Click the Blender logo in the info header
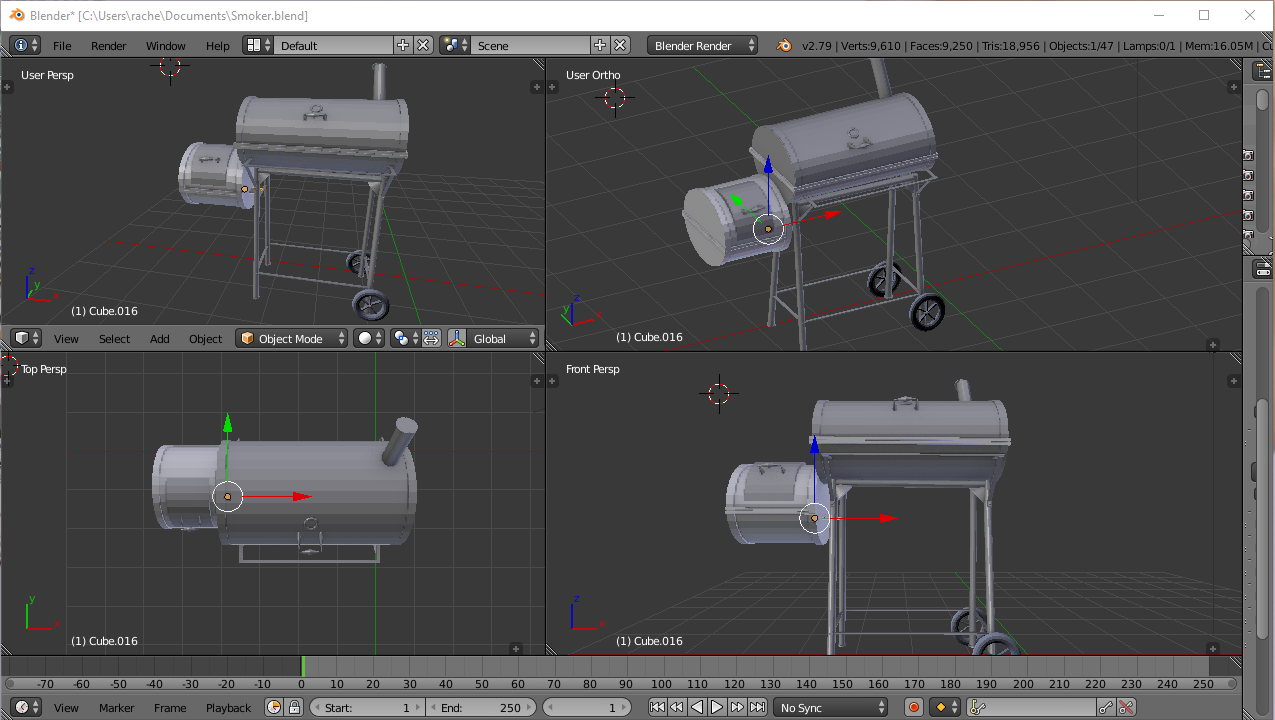Viewport: 1275px width, 720px height. tap(784, 45)
